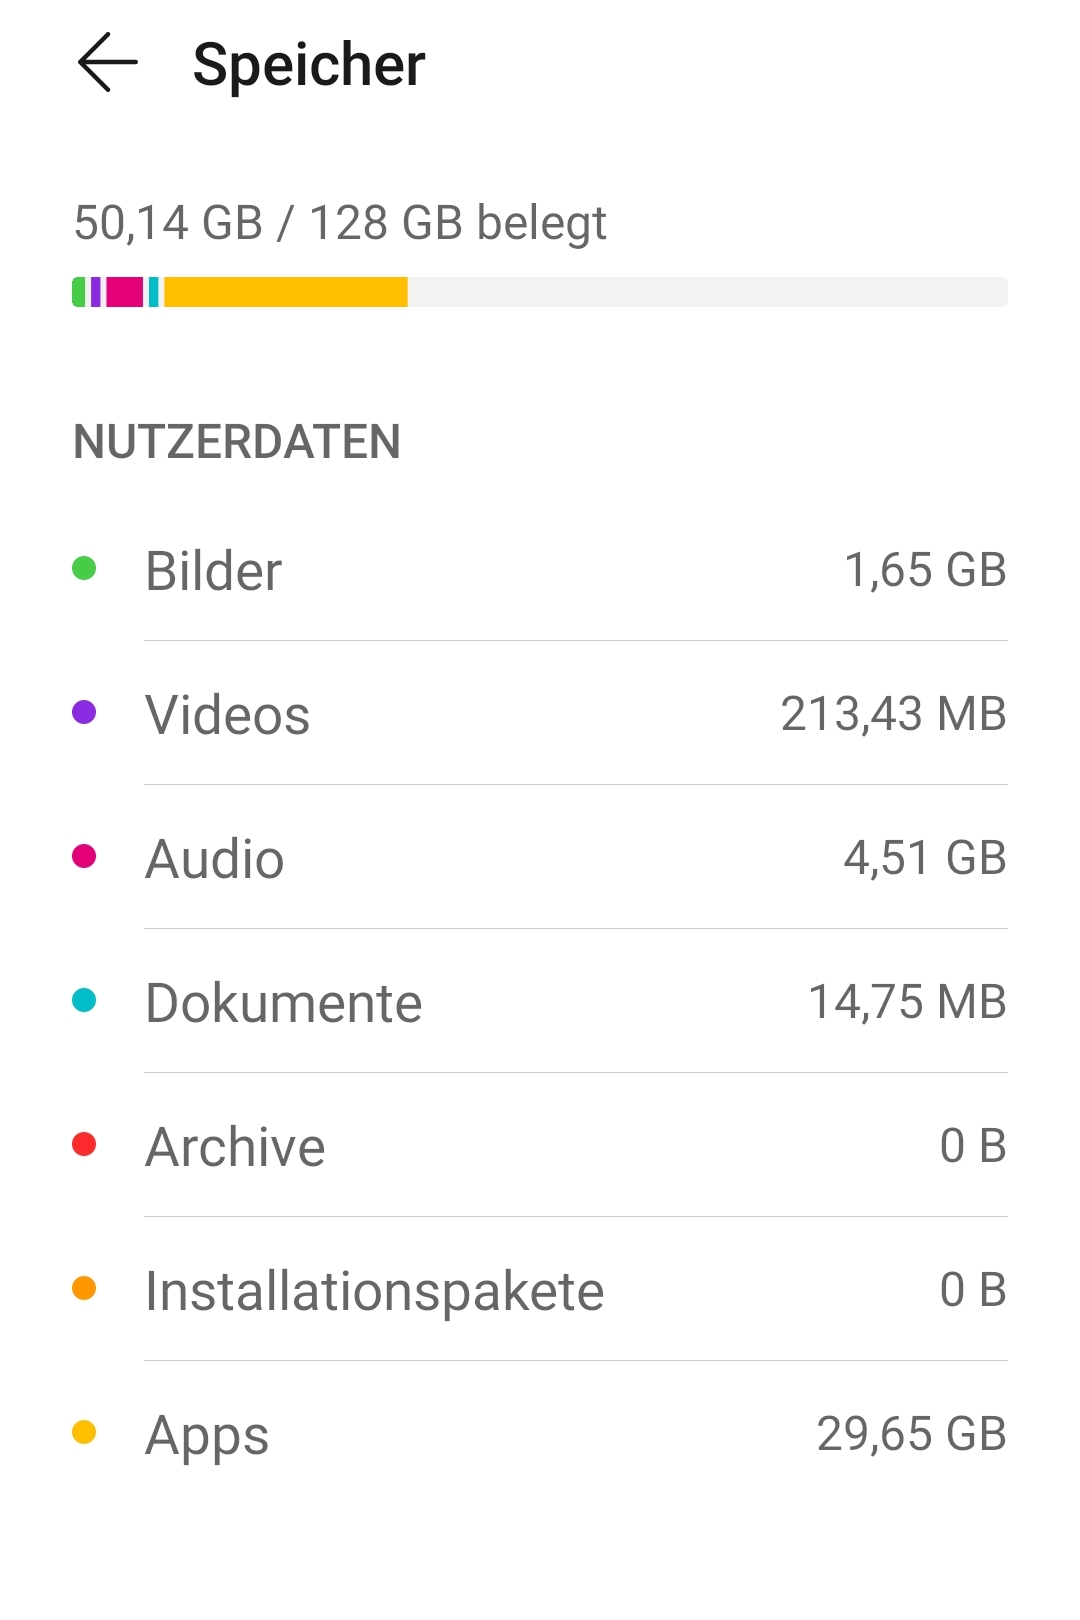Click the 29,65 GB Apps size value
This screenshot has height=1620, width=1080.
pos(911,1434)
